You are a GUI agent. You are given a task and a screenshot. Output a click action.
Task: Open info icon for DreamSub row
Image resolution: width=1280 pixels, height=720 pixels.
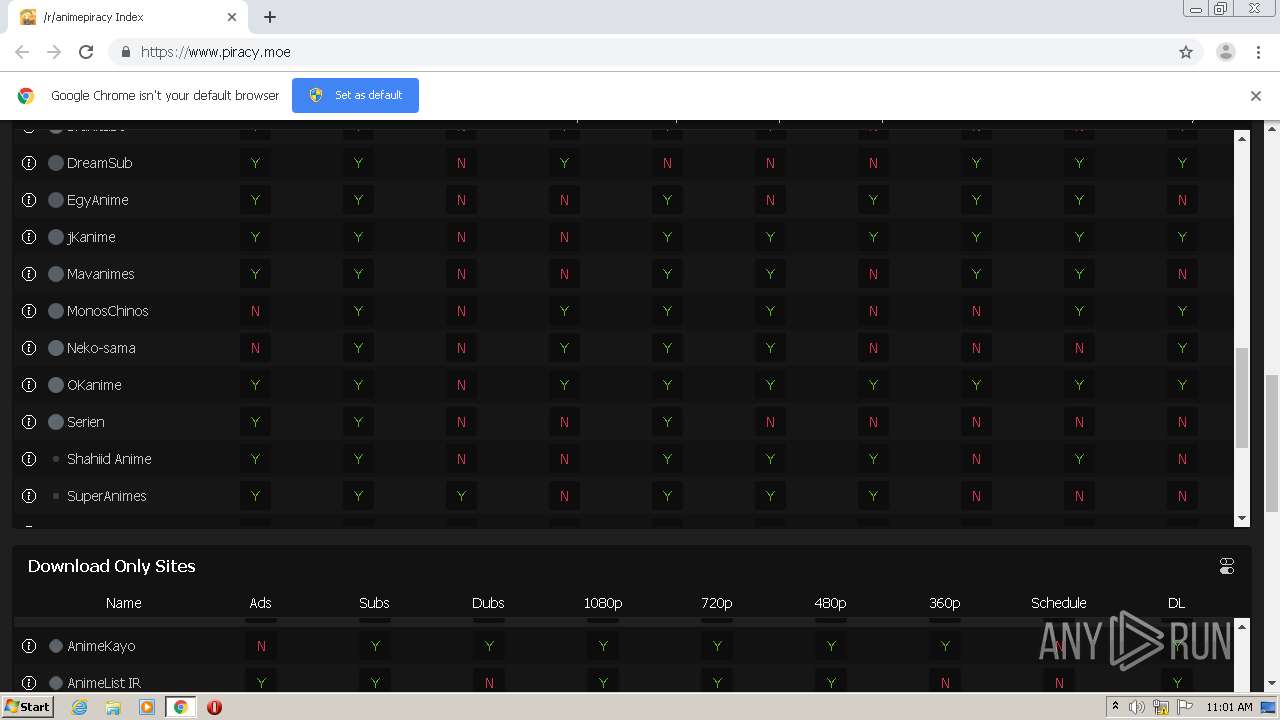pyautogui.click(x=29, y=163)
